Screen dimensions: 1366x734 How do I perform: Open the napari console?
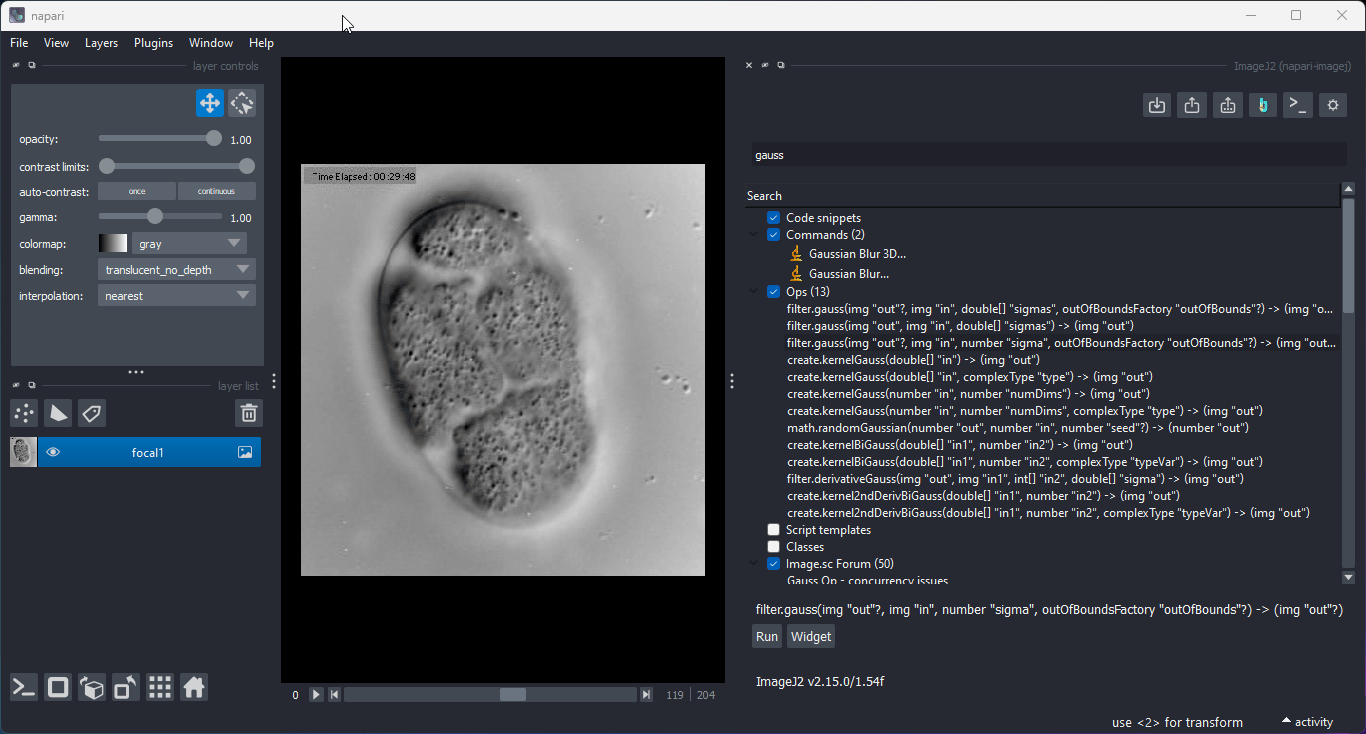point(23,687)
